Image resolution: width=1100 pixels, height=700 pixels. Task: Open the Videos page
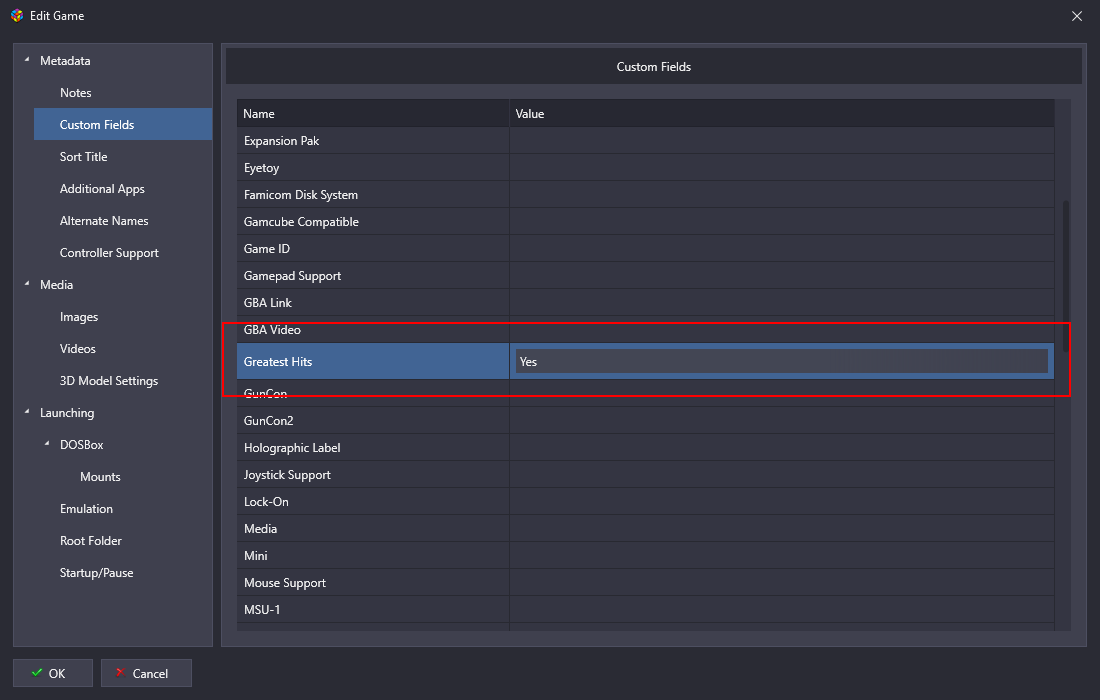[77, 349]
